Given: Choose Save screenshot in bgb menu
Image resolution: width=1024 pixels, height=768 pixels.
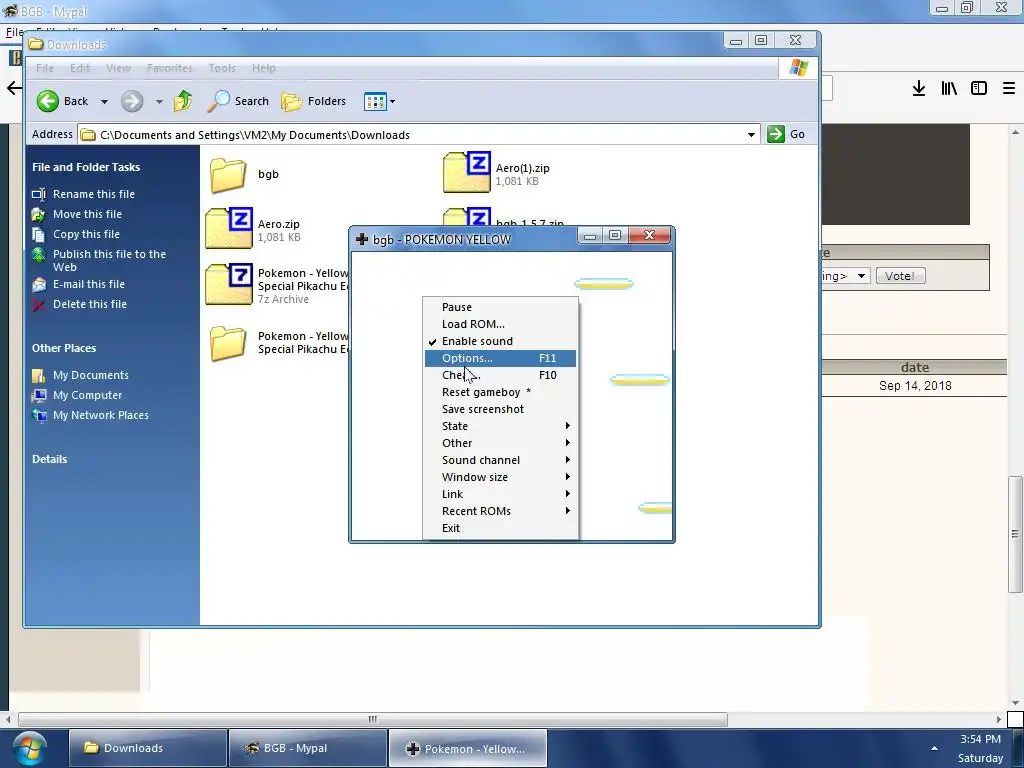Looking at the screenshot, I should tap(500, 409).
